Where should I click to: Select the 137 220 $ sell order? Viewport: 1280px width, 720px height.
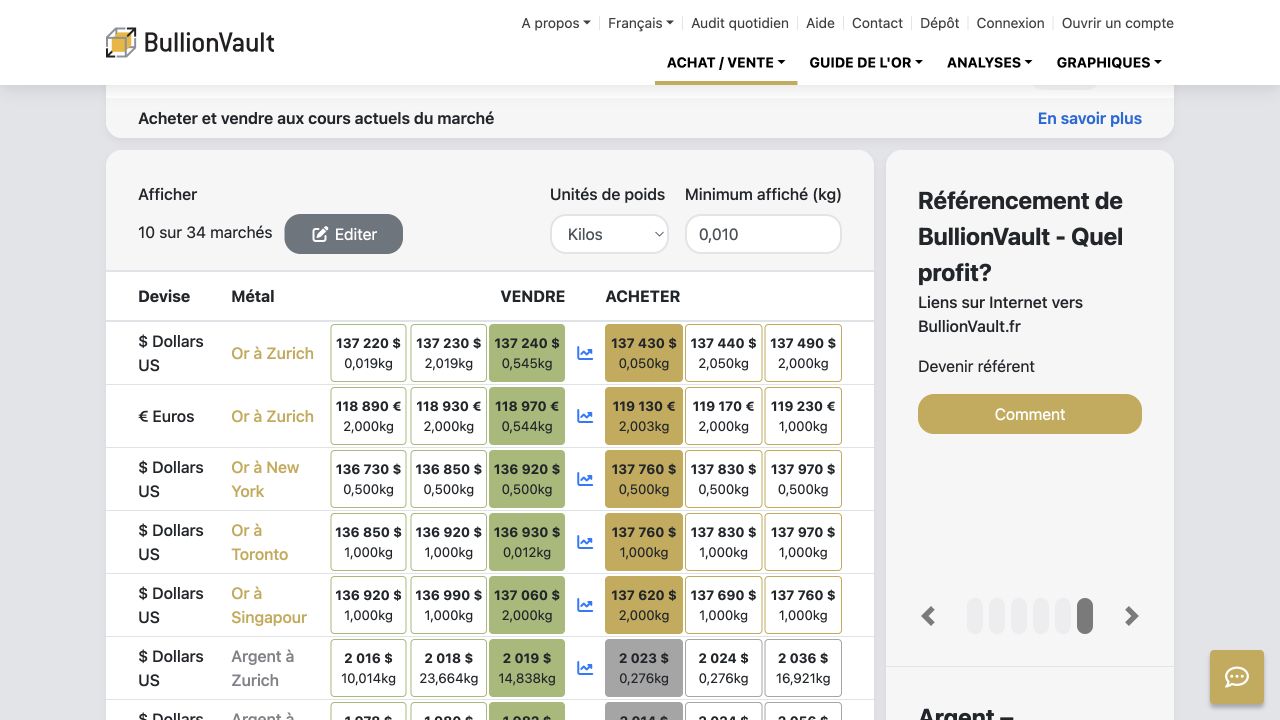coord(368,353)
